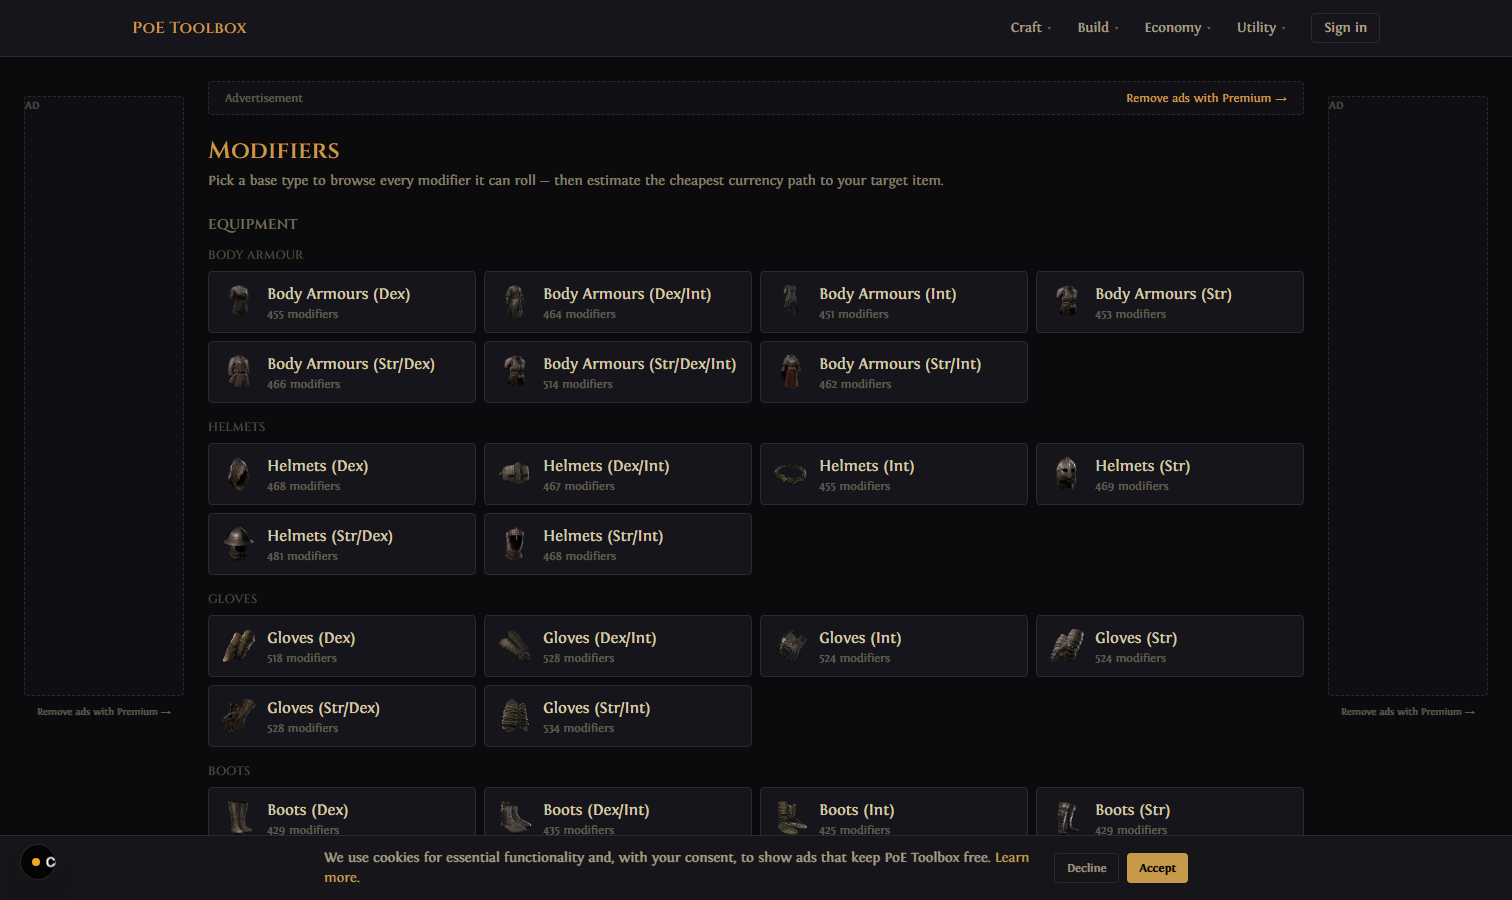
Task: Click the Boots (Int) icon
Action: point(791,818)
